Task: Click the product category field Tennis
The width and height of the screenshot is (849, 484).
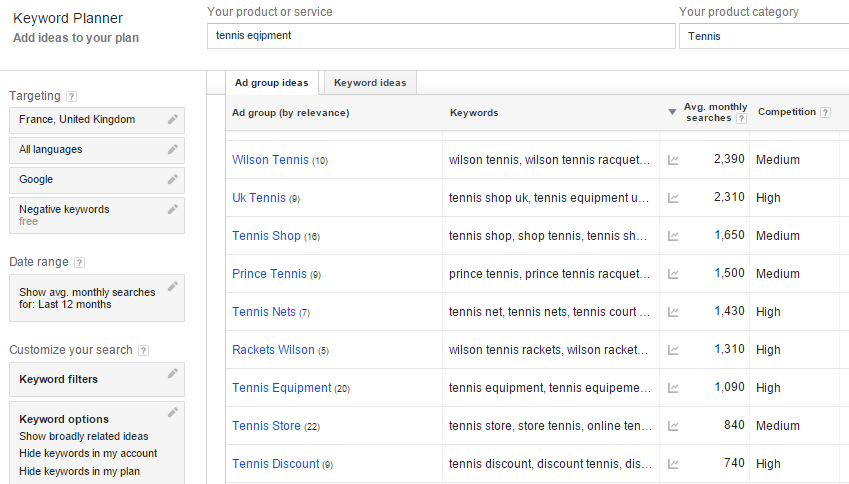Action: coord(764,36)
